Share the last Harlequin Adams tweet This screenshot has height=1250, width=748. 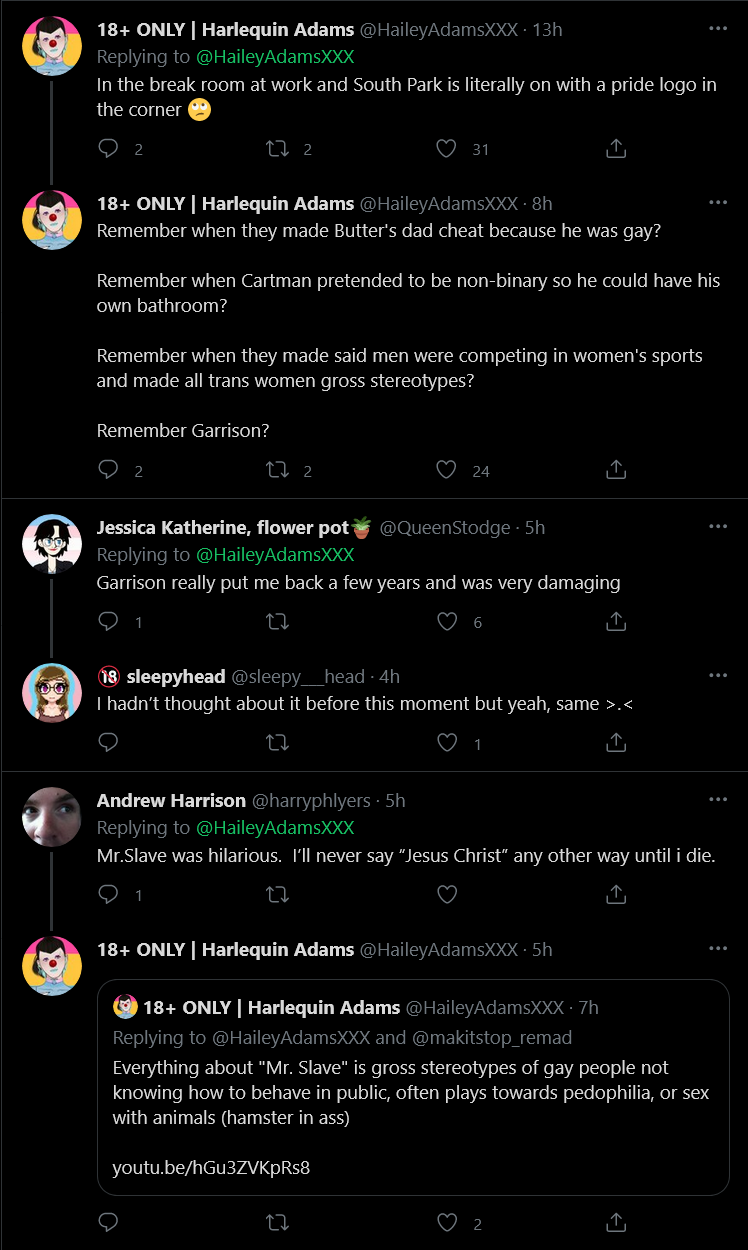coord(616,1223)
